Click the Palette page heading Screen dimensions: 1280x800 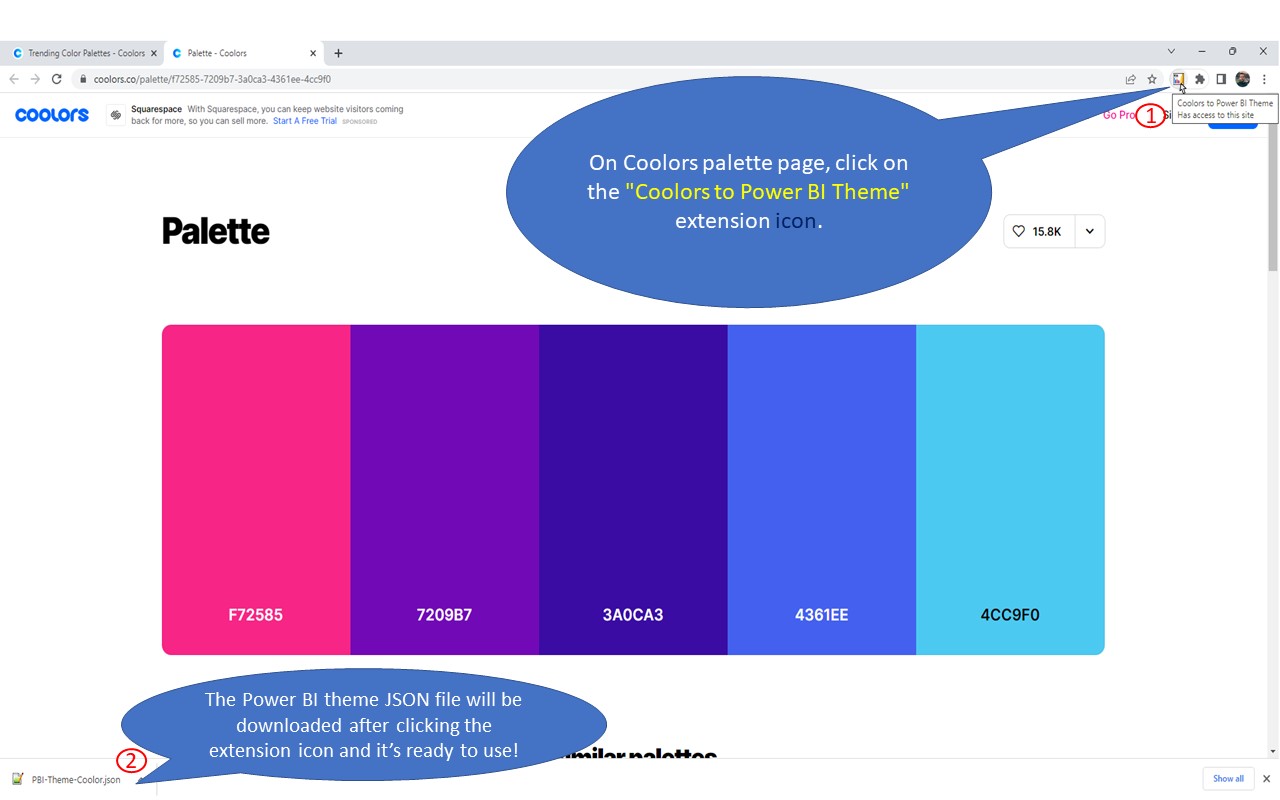[x=216, y=231]
